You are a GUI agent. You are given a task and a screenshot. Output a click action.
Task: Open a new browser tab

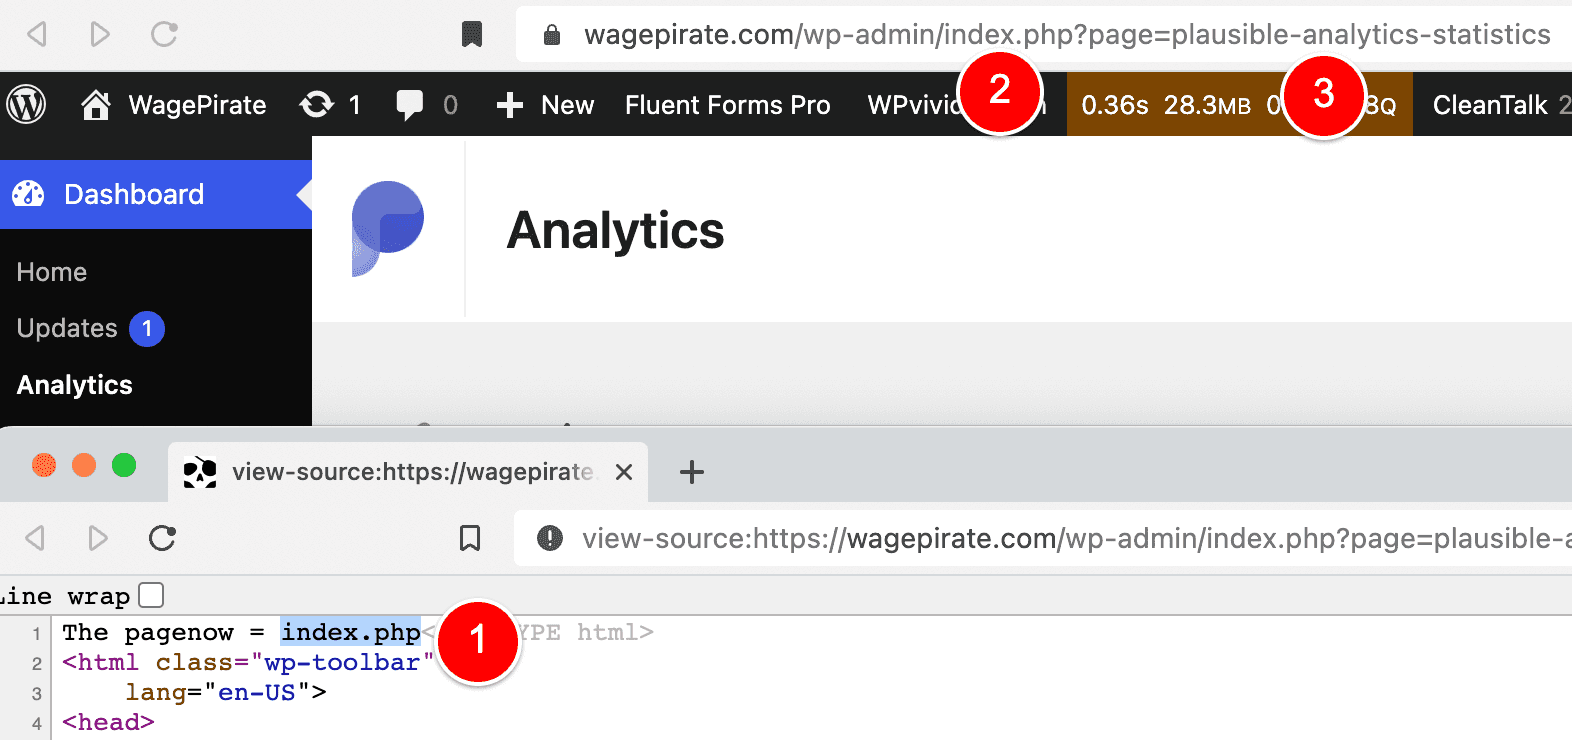click(x=692, y=472)
